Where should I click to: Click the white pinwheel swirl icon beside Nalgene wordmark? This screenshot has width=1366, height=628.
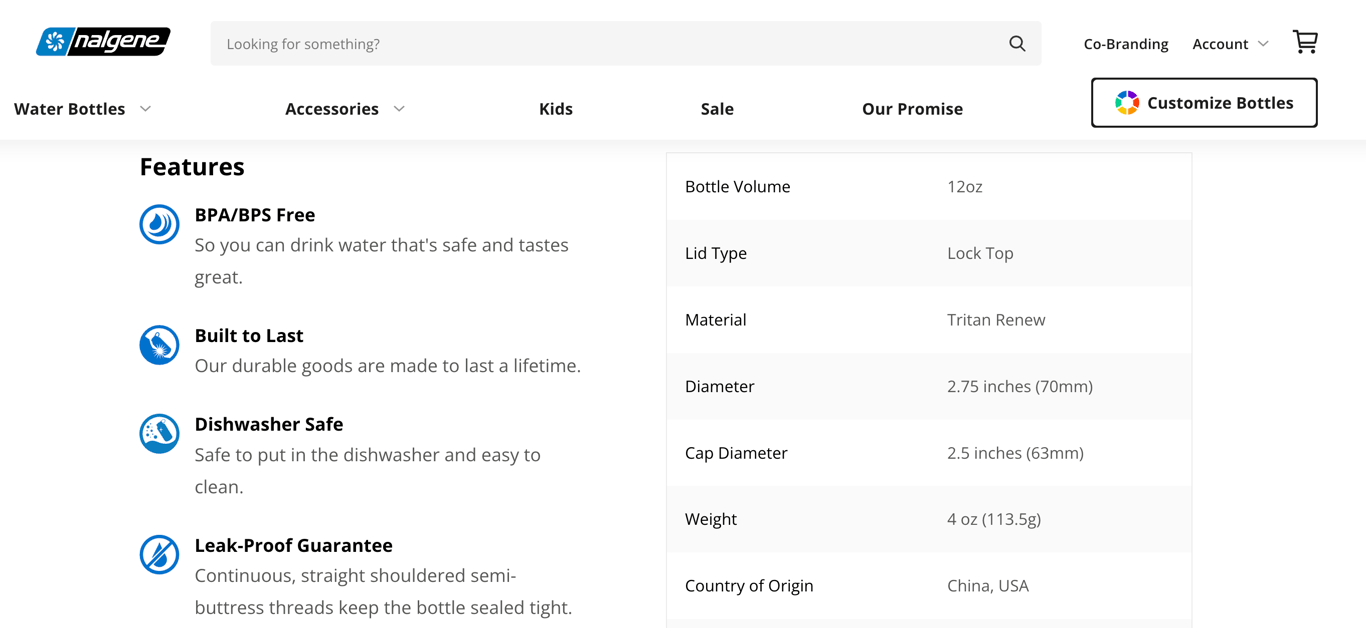[55, 41]
